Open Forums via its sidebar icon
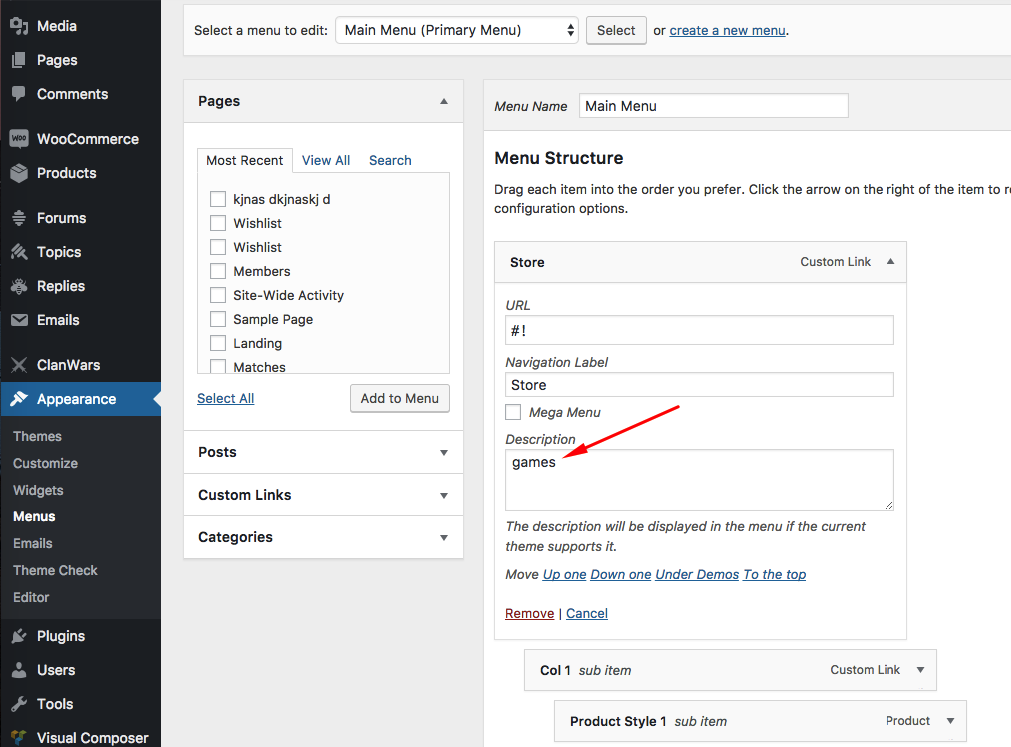The height and width of the screenshot is (747, 1011). (19, 218)
